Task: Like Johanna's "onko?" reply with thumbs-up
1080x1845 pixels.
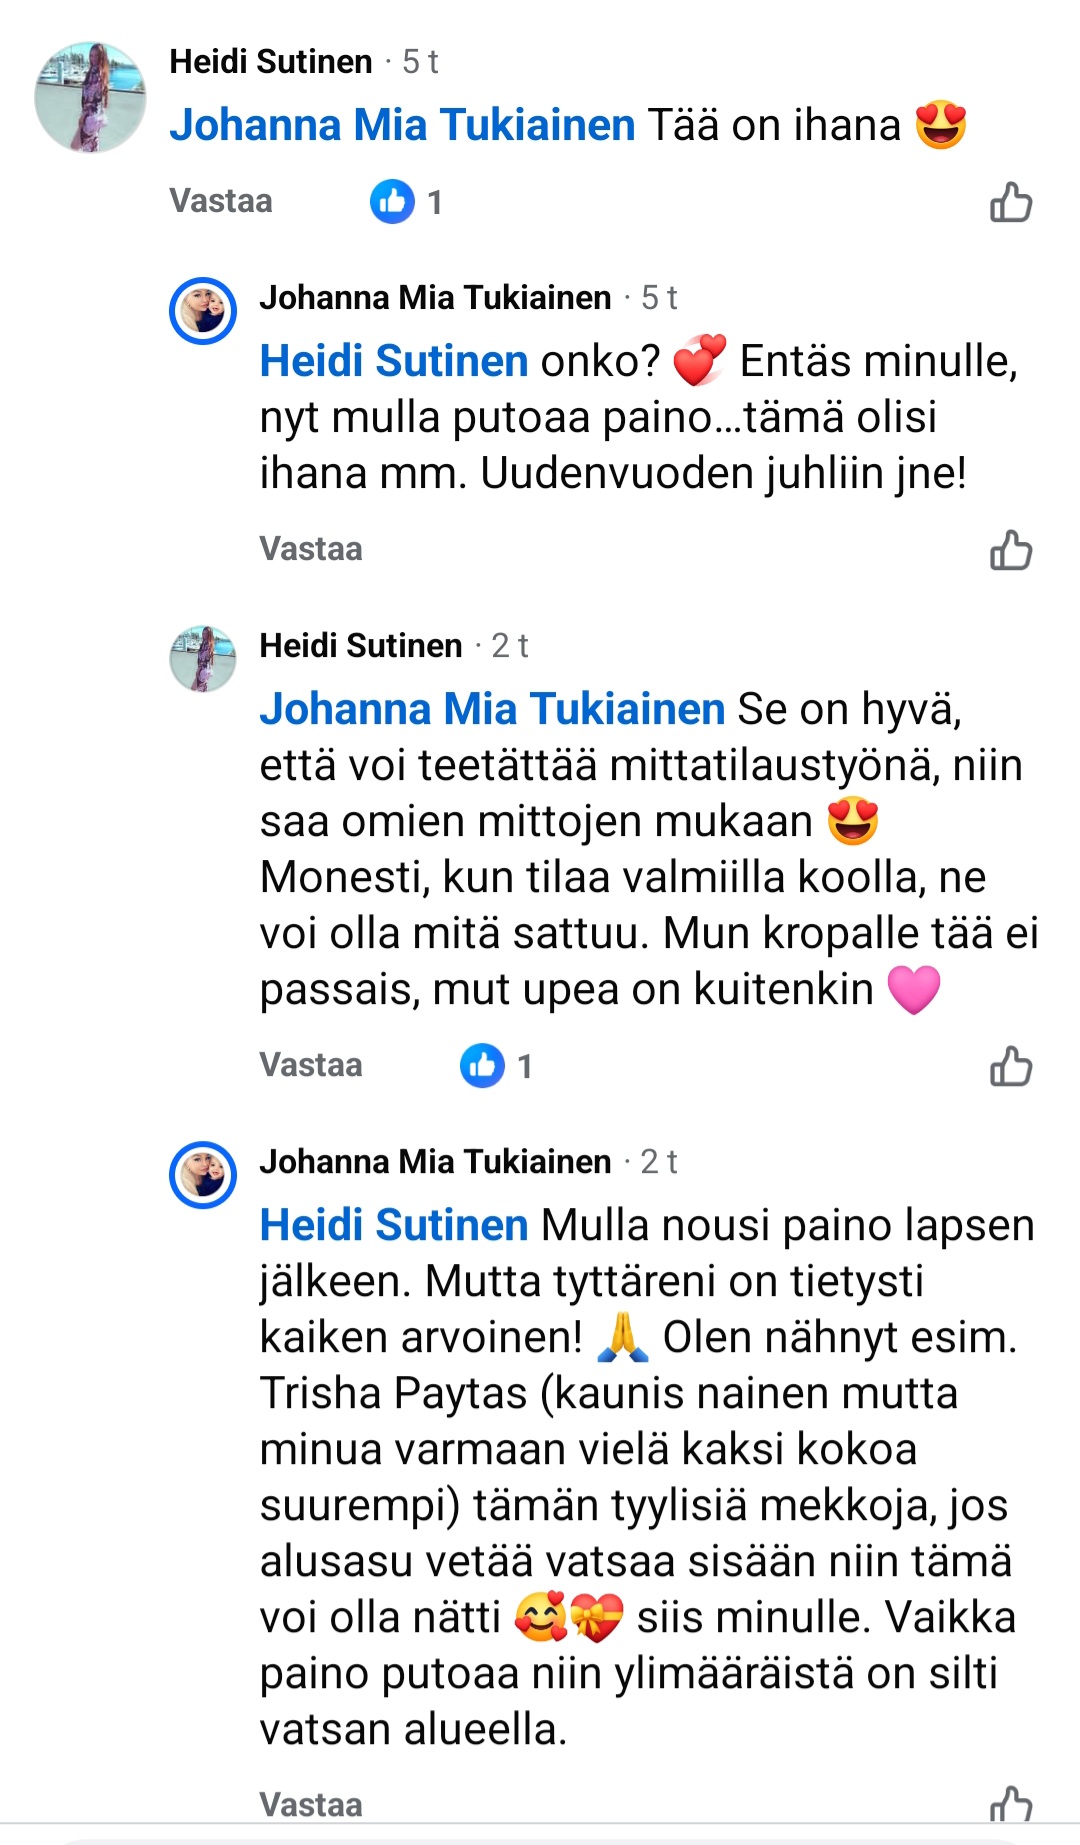Action: pyautogui.click(x=1010, y=550)
